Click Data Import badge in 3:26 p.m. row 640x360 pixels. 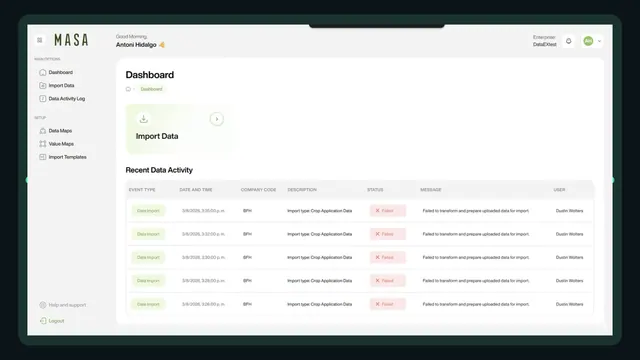(x=148, y=304)
